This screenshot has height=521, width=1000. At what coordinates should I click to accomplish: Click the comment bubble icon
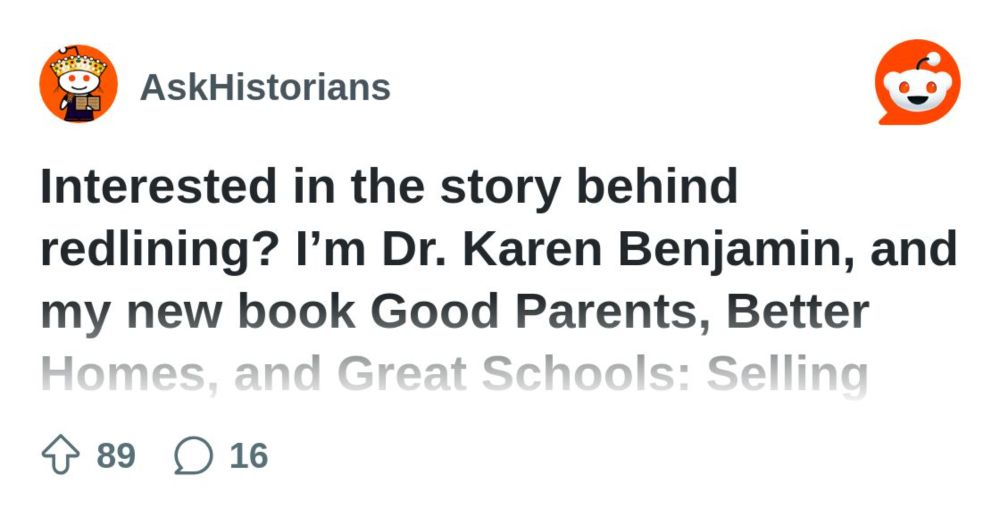[193, 457]
